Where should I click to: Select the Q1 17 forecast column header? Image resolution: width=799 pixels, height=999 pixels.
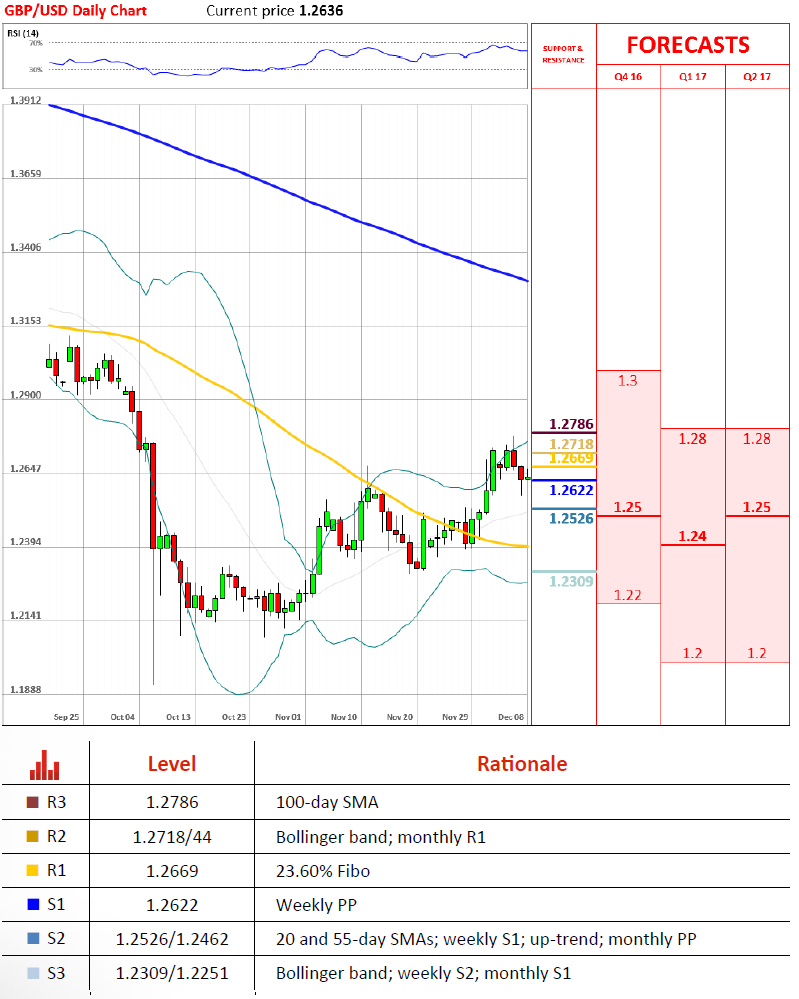pos(693,76)
